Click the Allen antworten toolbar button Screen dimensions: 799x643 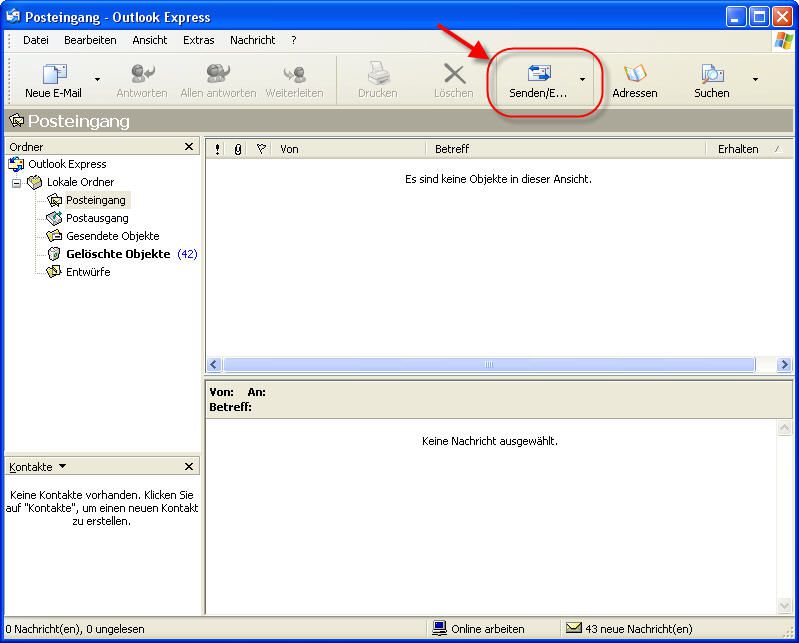point(218,81)
